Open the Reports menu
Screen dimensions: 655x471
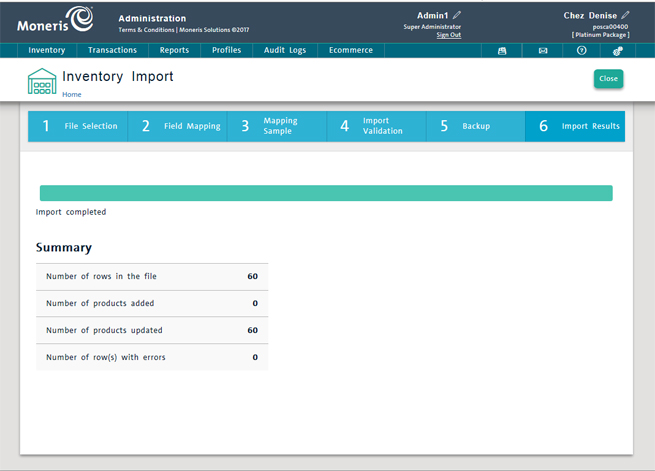pos(174,50)
